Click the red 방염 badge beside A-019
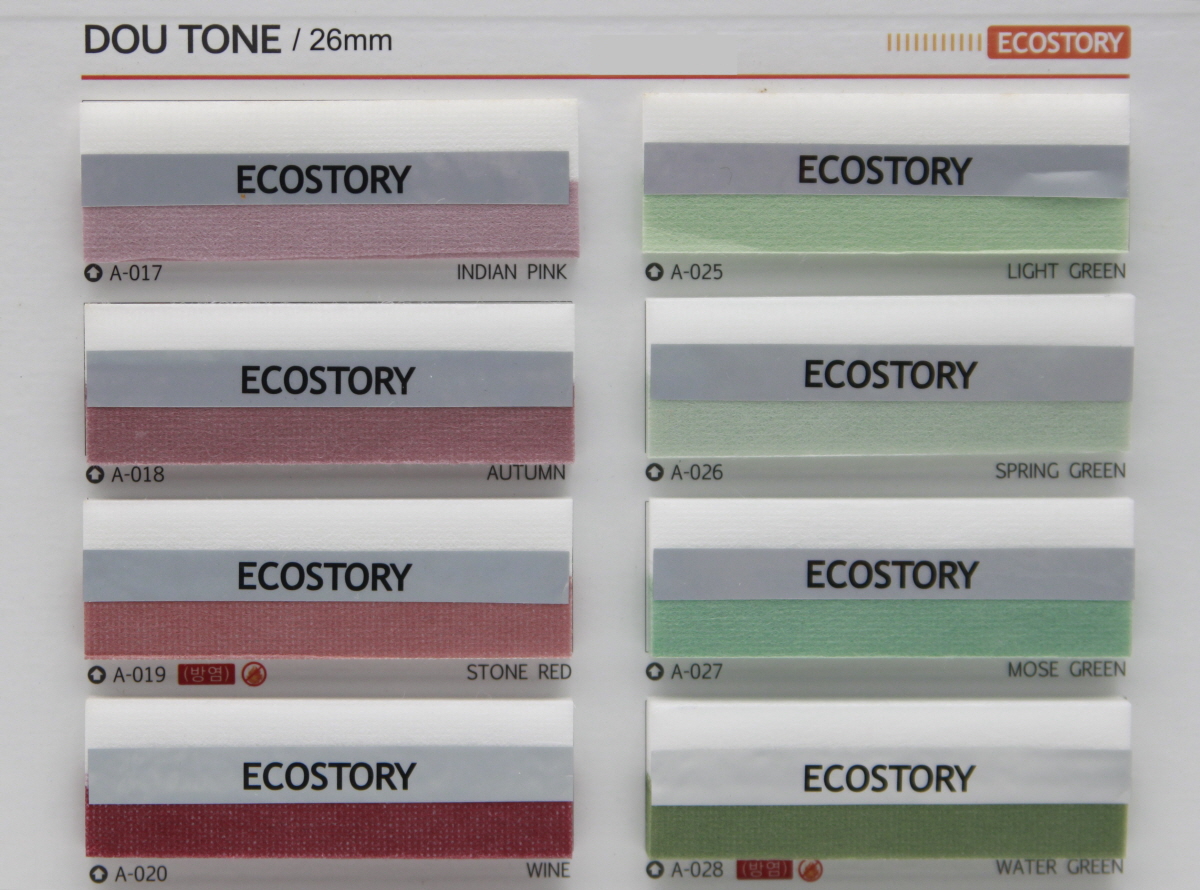Screen dimensions: 1200x890 [206, 674]
